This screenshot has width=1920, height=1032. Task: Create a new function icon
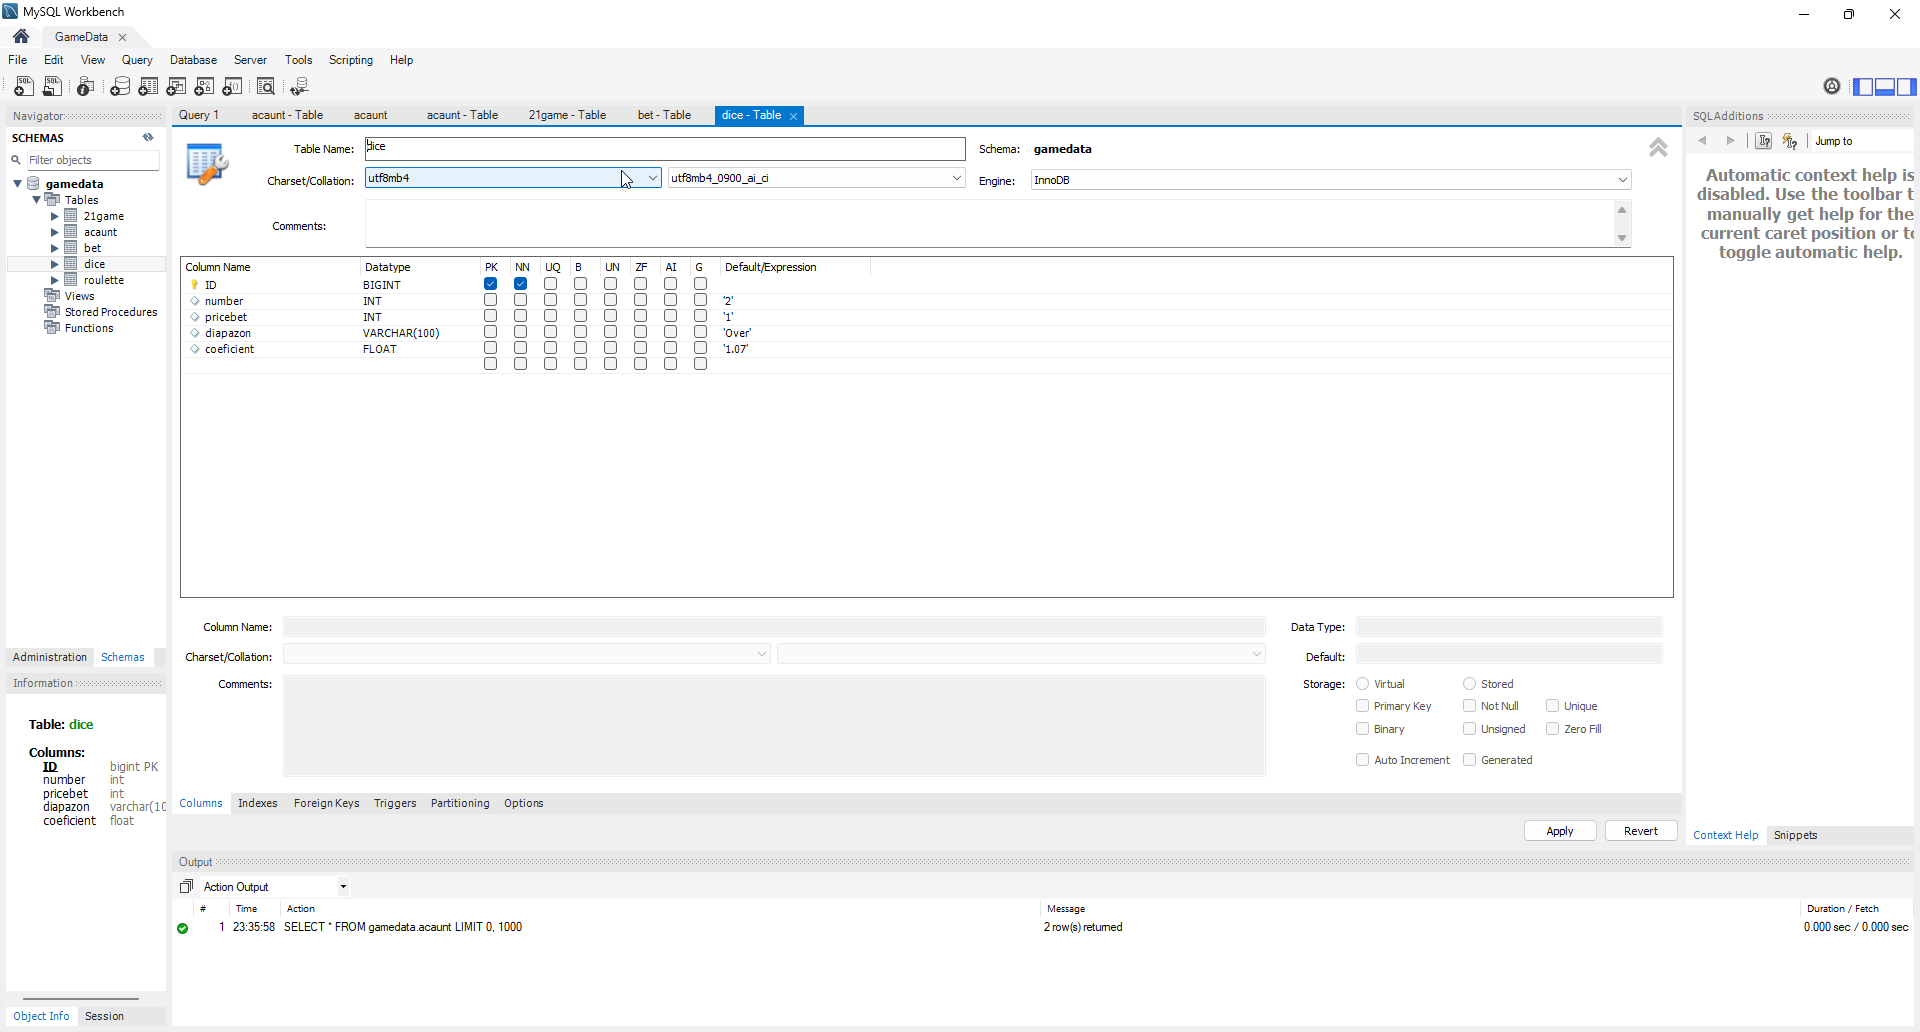coord(232,87)
